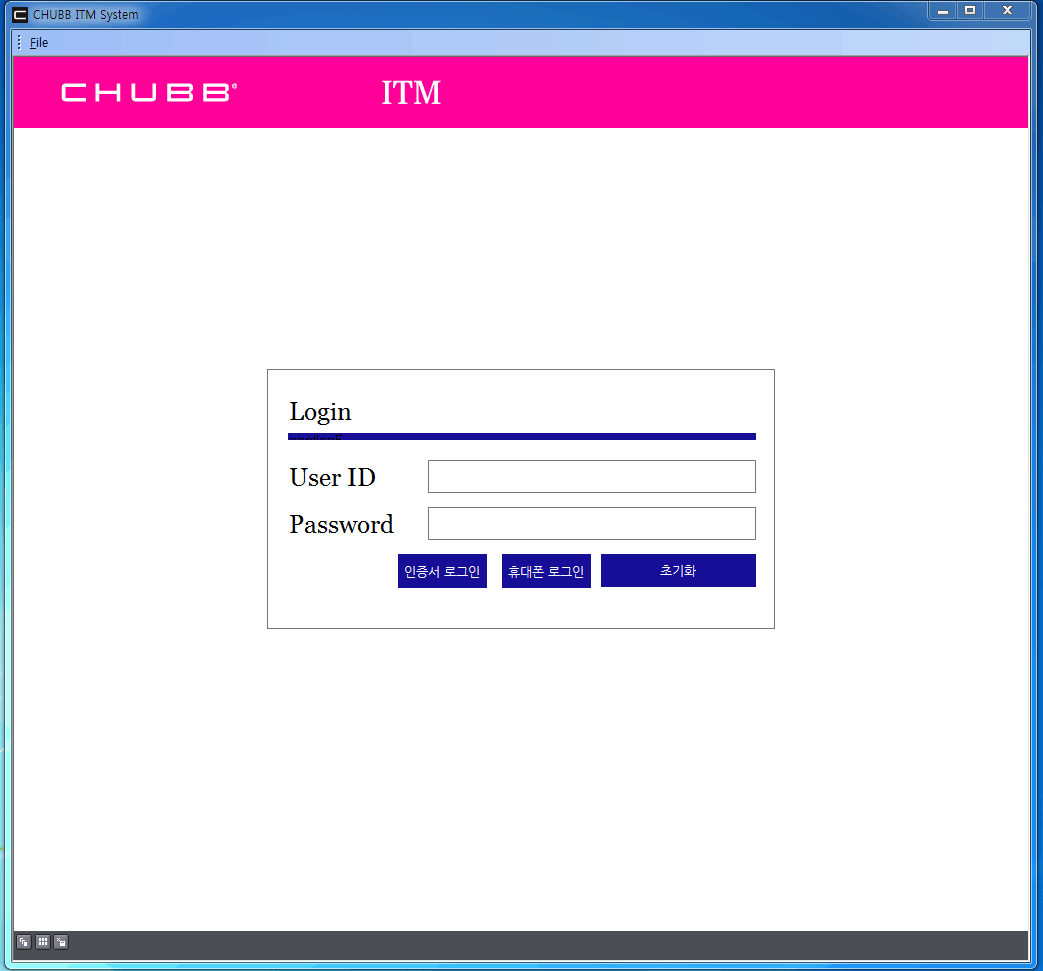Click the 'CHUBB ITM System' window title

tap(86, 15)
